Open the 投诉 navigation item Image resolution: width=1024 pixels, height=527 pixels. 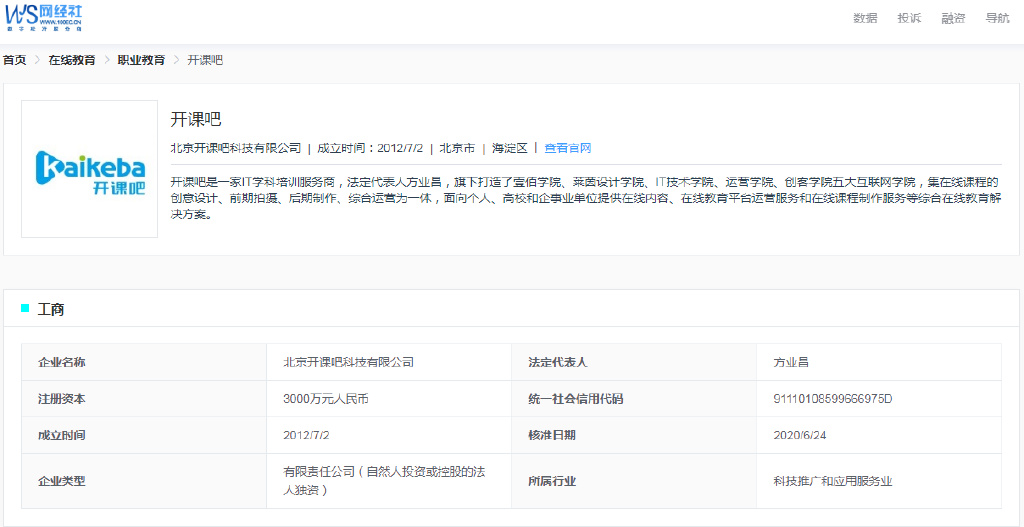pos(909,18)
